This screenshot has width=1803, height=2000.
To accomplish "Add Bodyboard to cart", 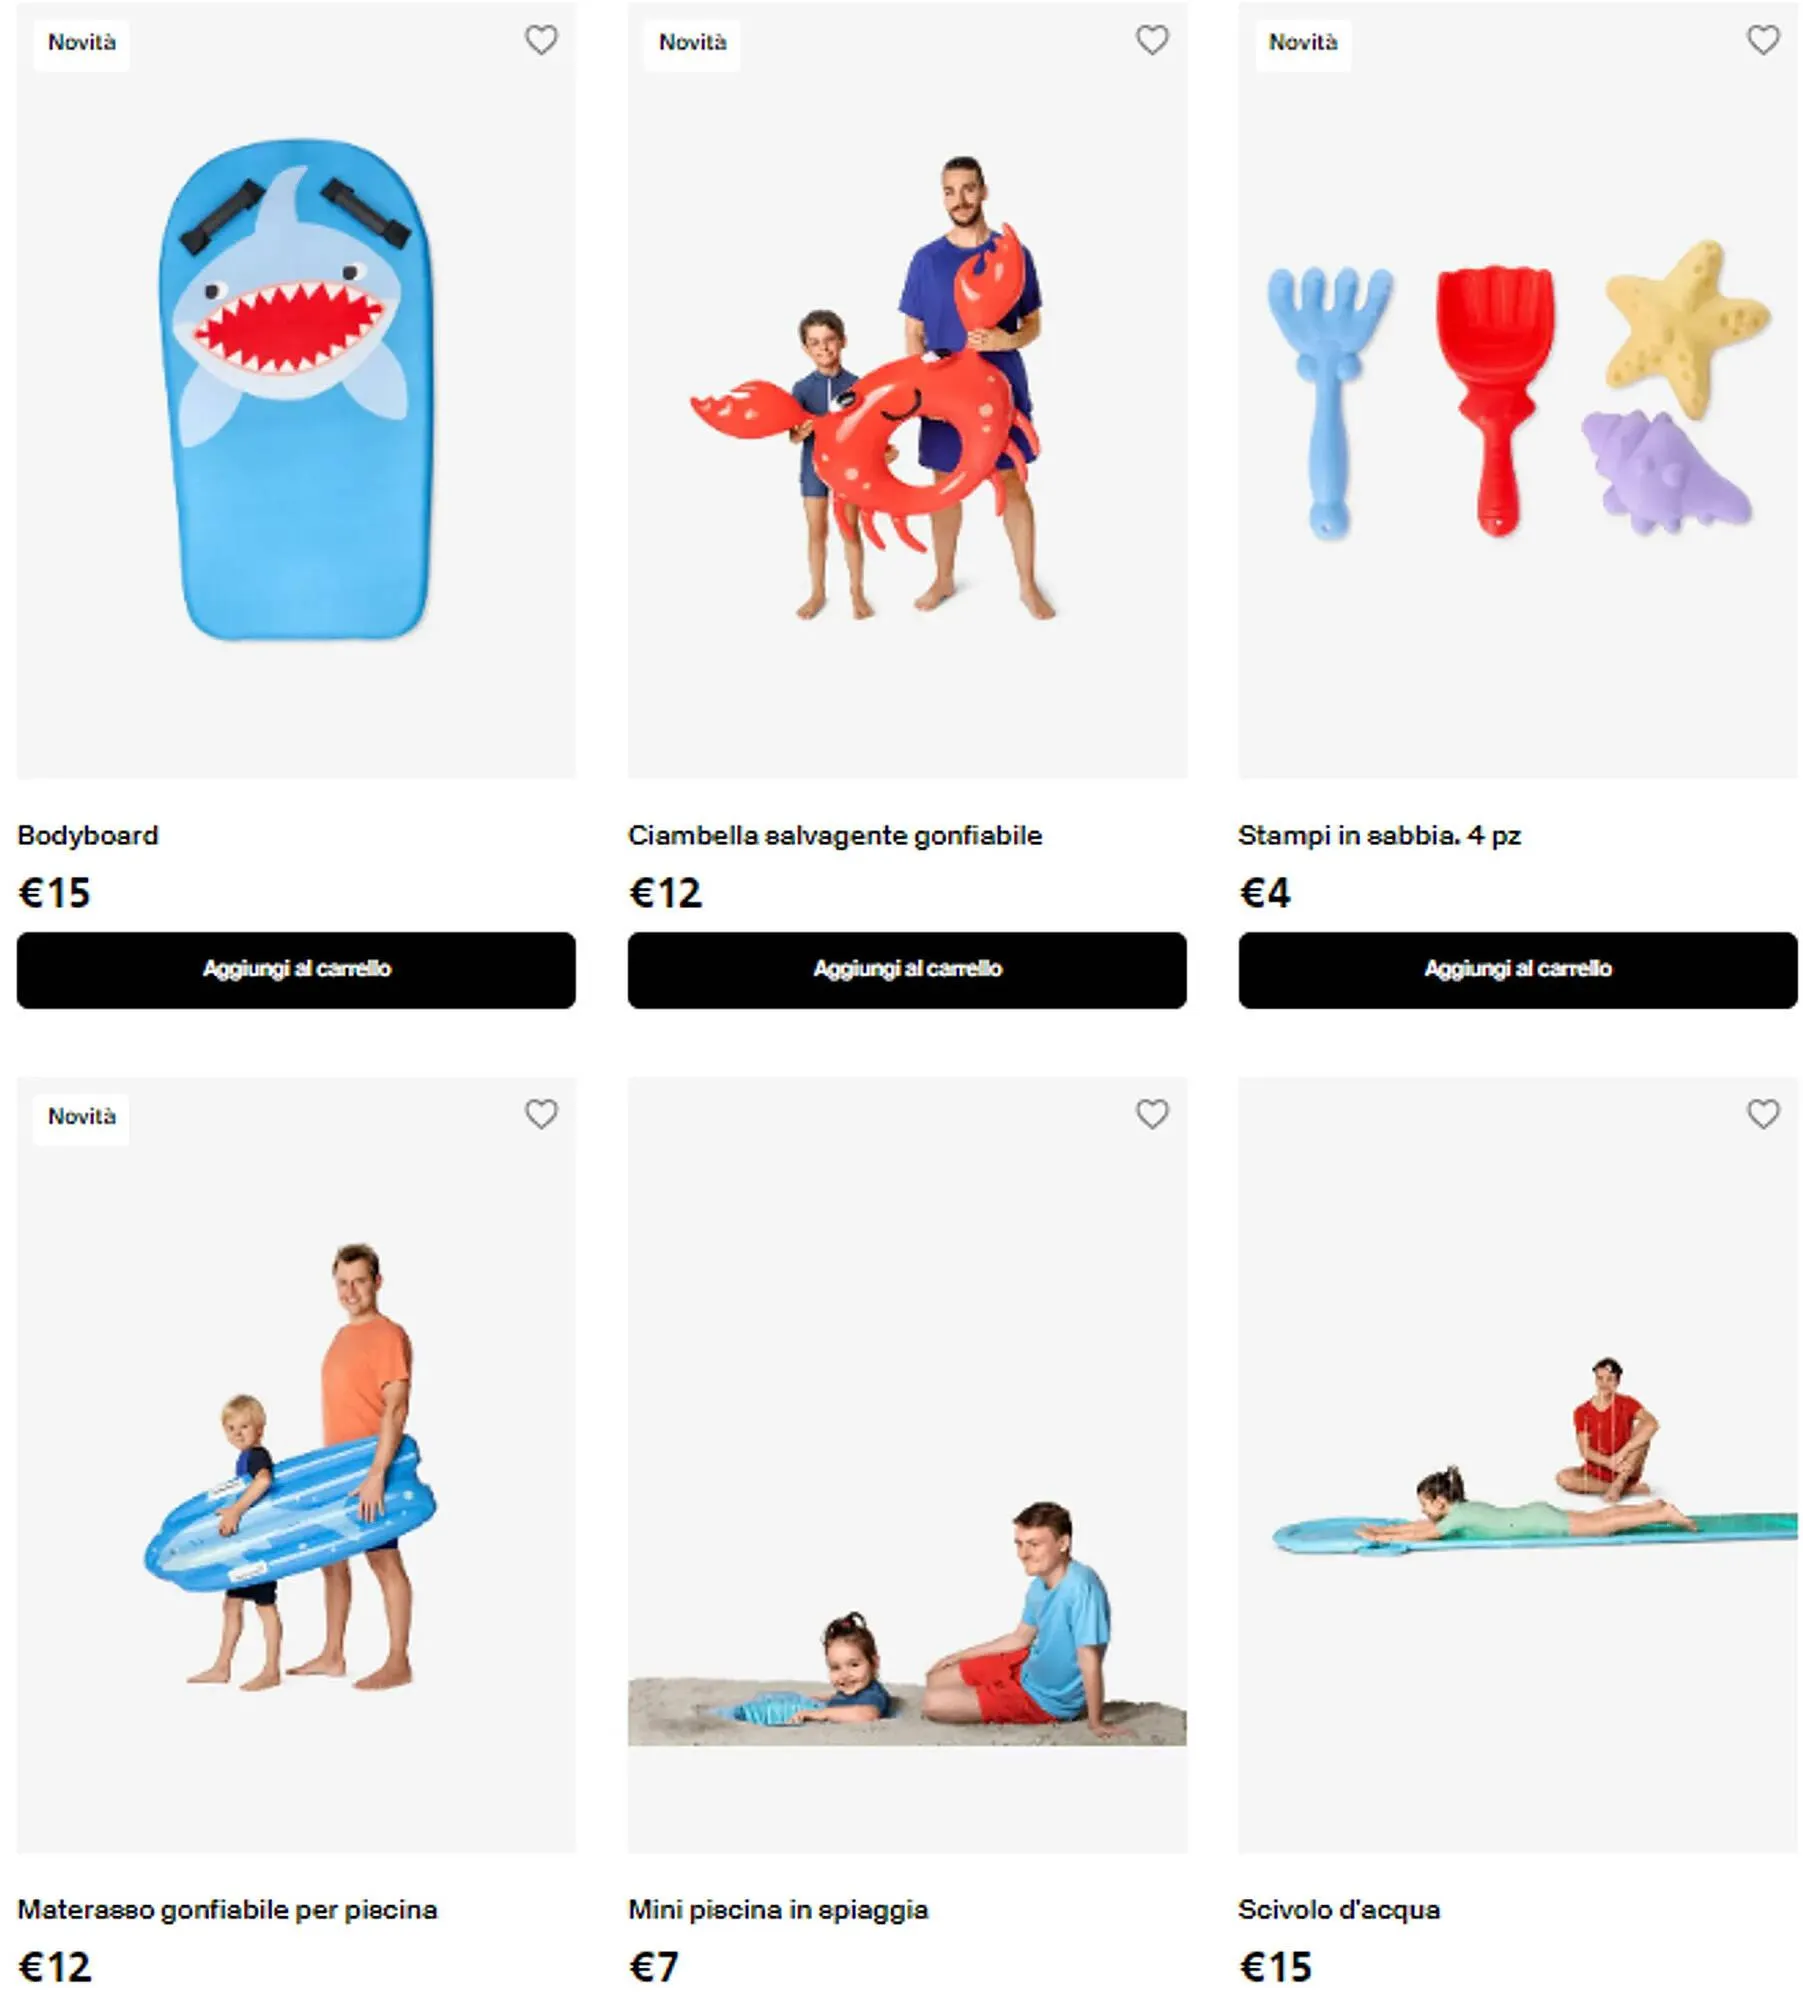I will tap(296, 970).
